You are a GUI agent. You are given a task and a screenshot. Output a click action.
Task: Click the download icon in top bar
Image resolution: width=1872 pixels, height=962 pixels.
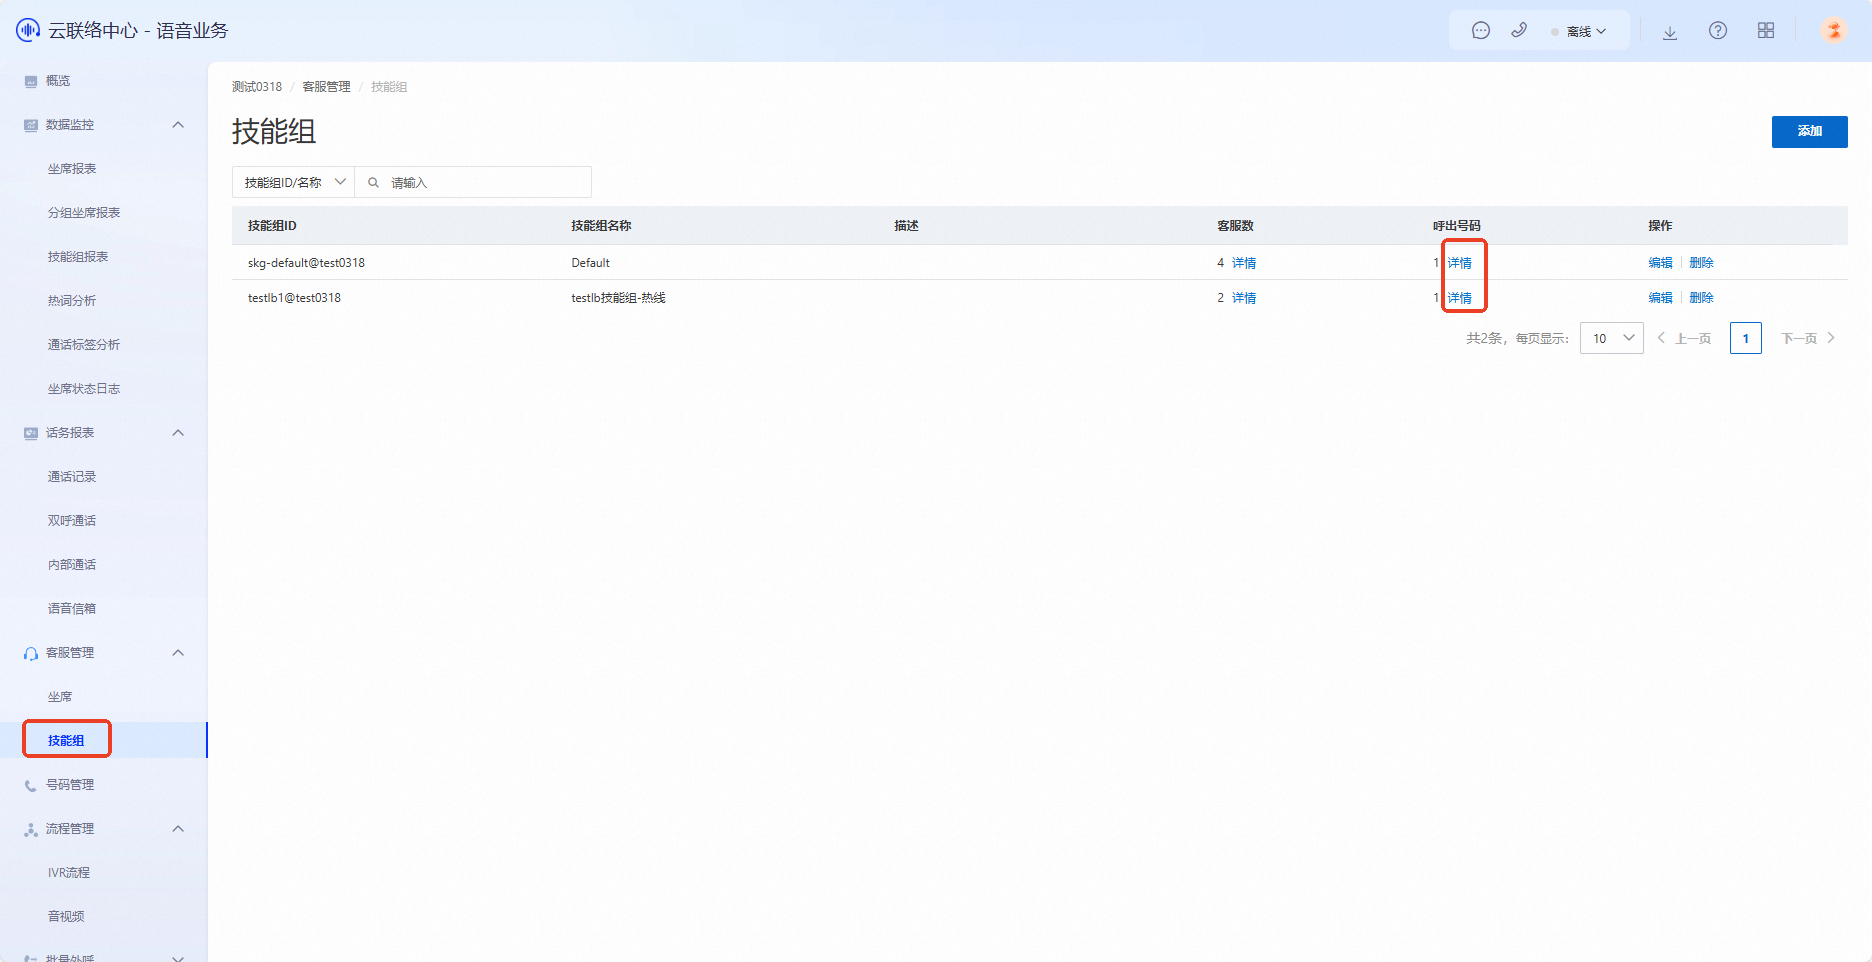[1670, 31]
